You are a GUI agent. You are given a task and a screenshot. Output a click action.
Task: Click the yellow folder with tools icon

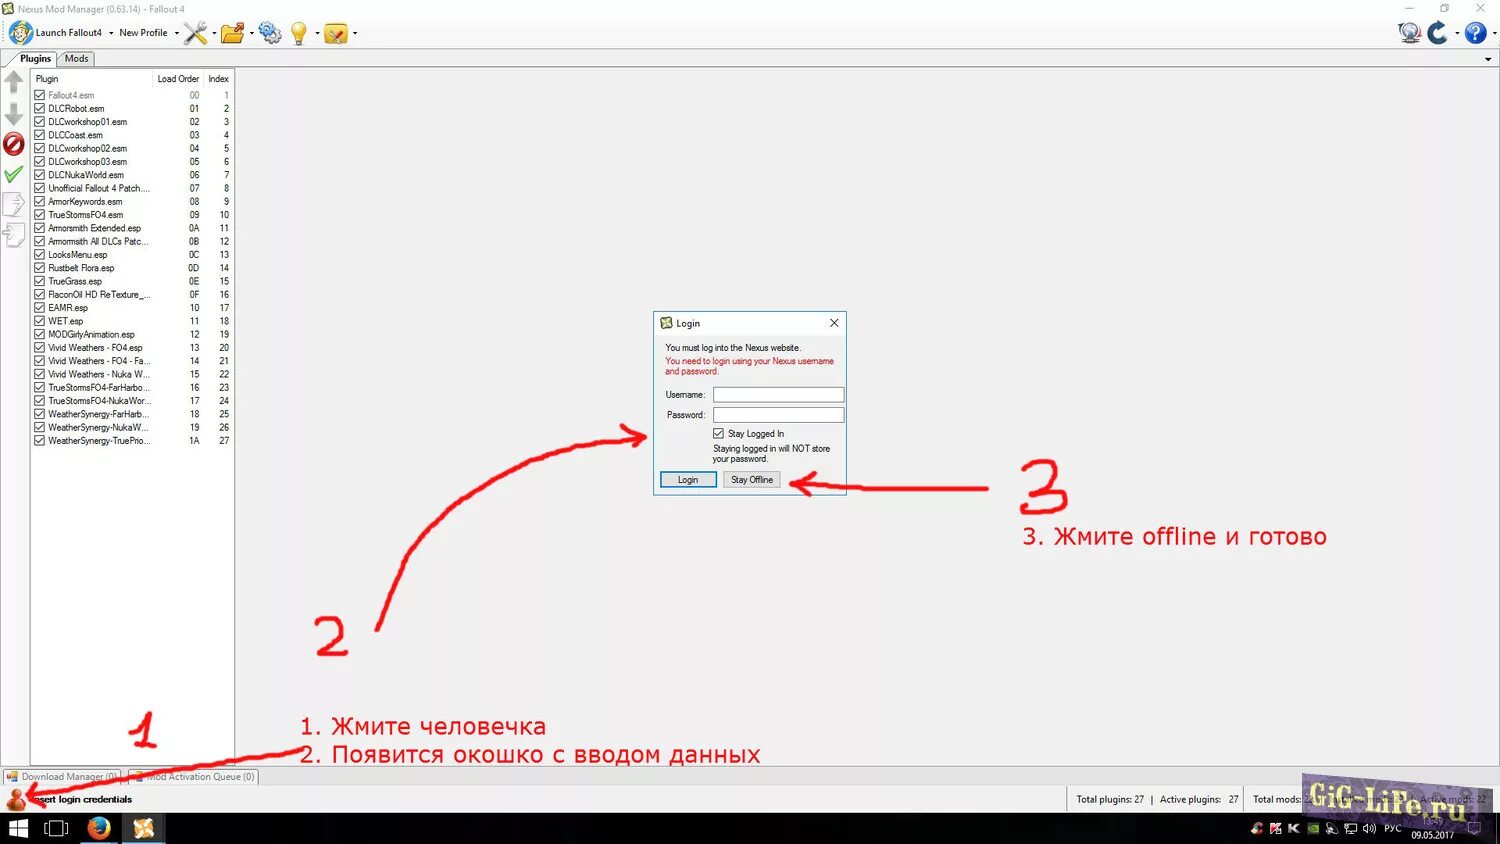[x=336, y=34]
